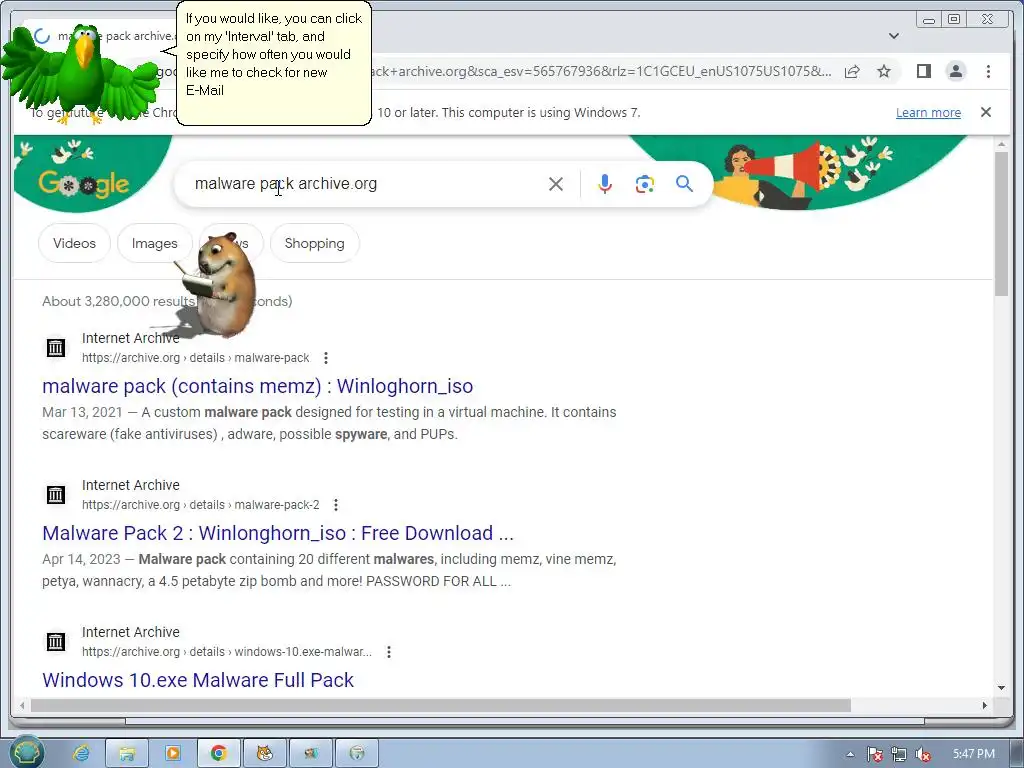Click archive.org malware-pack URL breadcrumb
The image size is (1024, 768).
click(195, 358)
